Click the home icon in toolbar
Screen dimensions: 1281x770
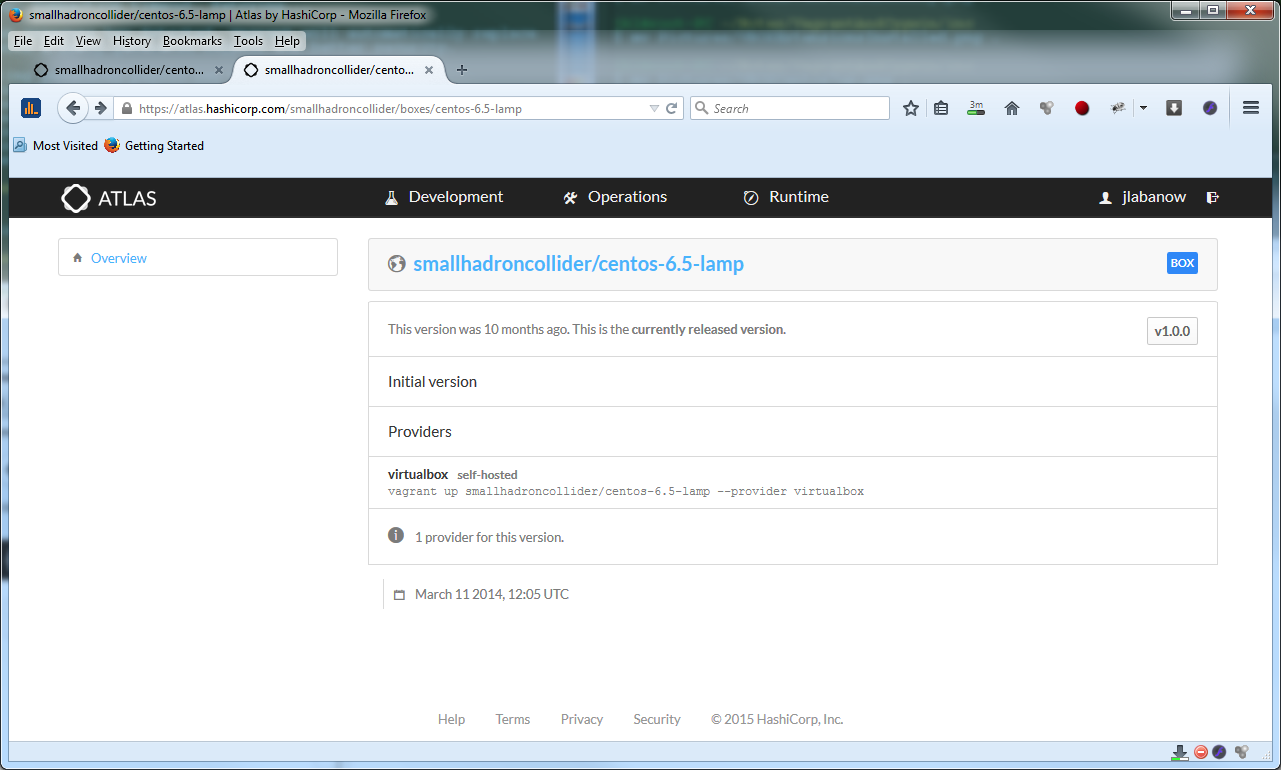1011,108
